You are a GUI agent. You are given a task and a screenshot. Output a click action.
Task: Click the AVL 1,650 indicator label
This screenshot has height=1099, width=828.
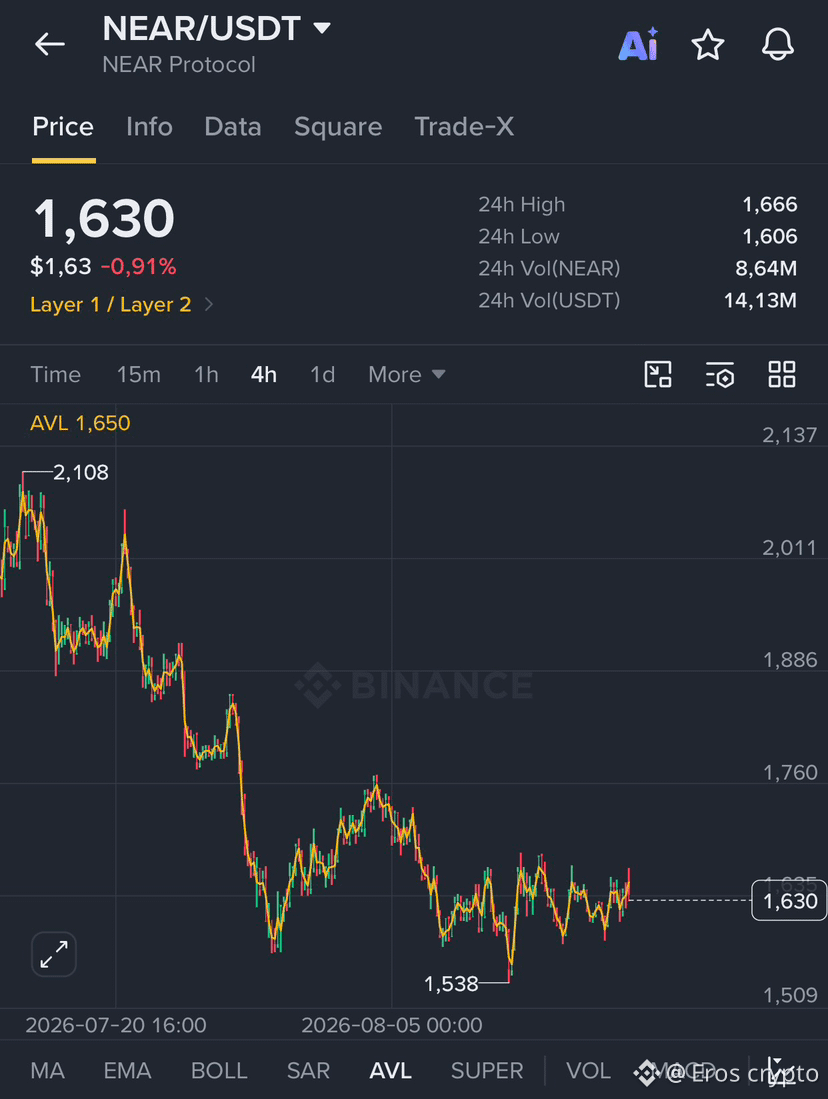coord(80,423)
